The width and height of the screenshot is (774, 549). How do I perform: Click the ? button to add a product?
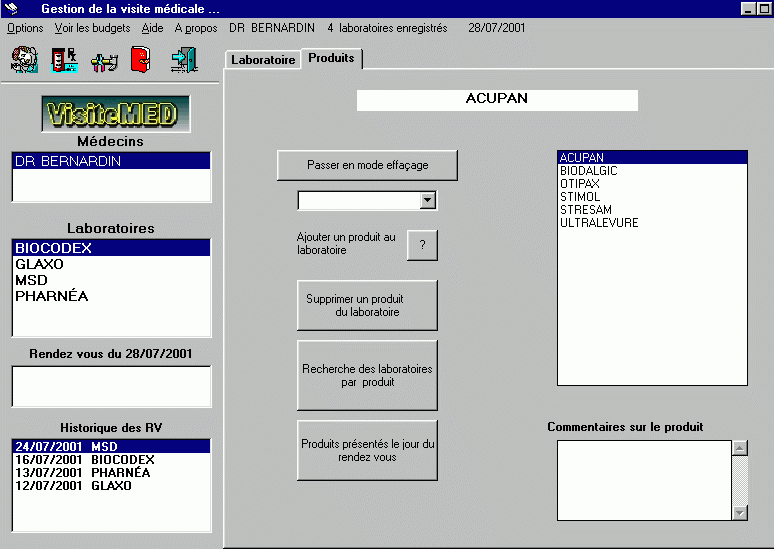[422, 245]
